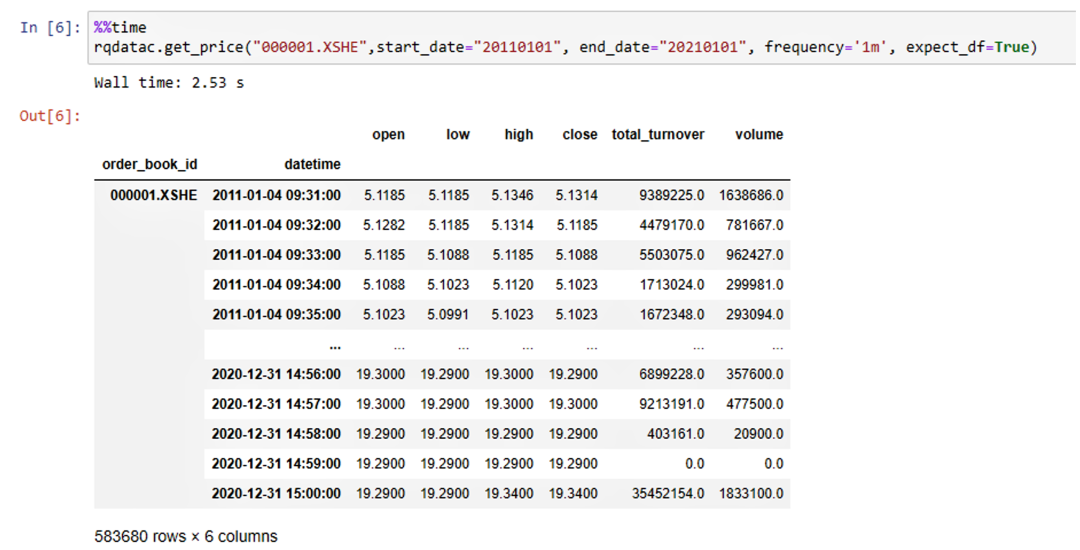
Task: Click total_turnover value 4479170.0
Action: (x=672, y=225)
